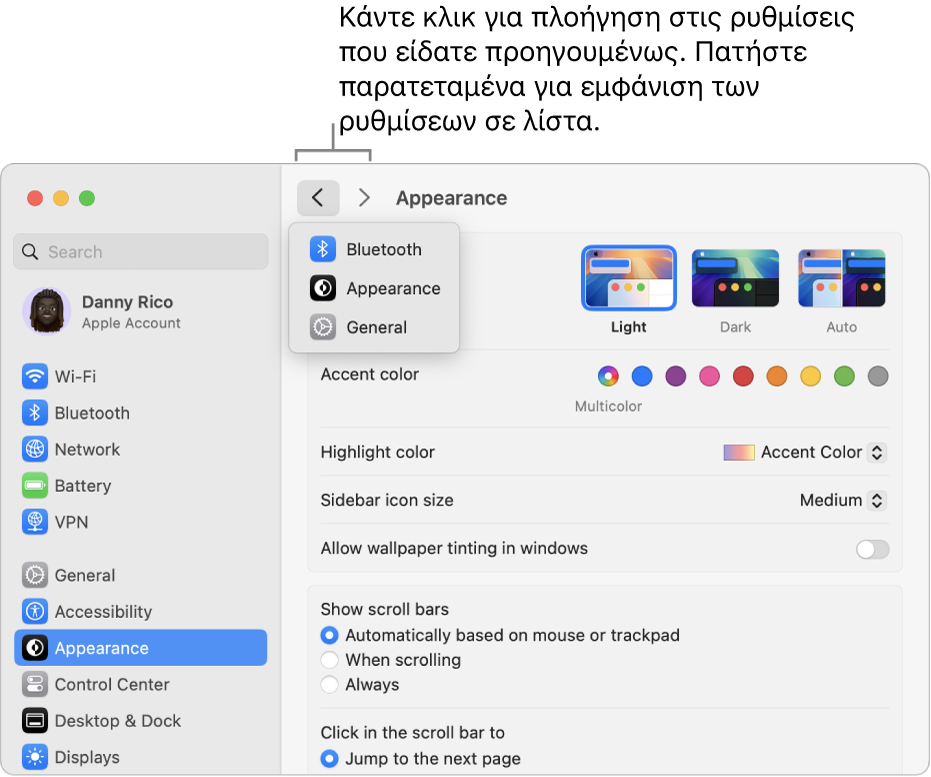Pick Multicolor accent color
931x777 pixels.
(608, 376)
